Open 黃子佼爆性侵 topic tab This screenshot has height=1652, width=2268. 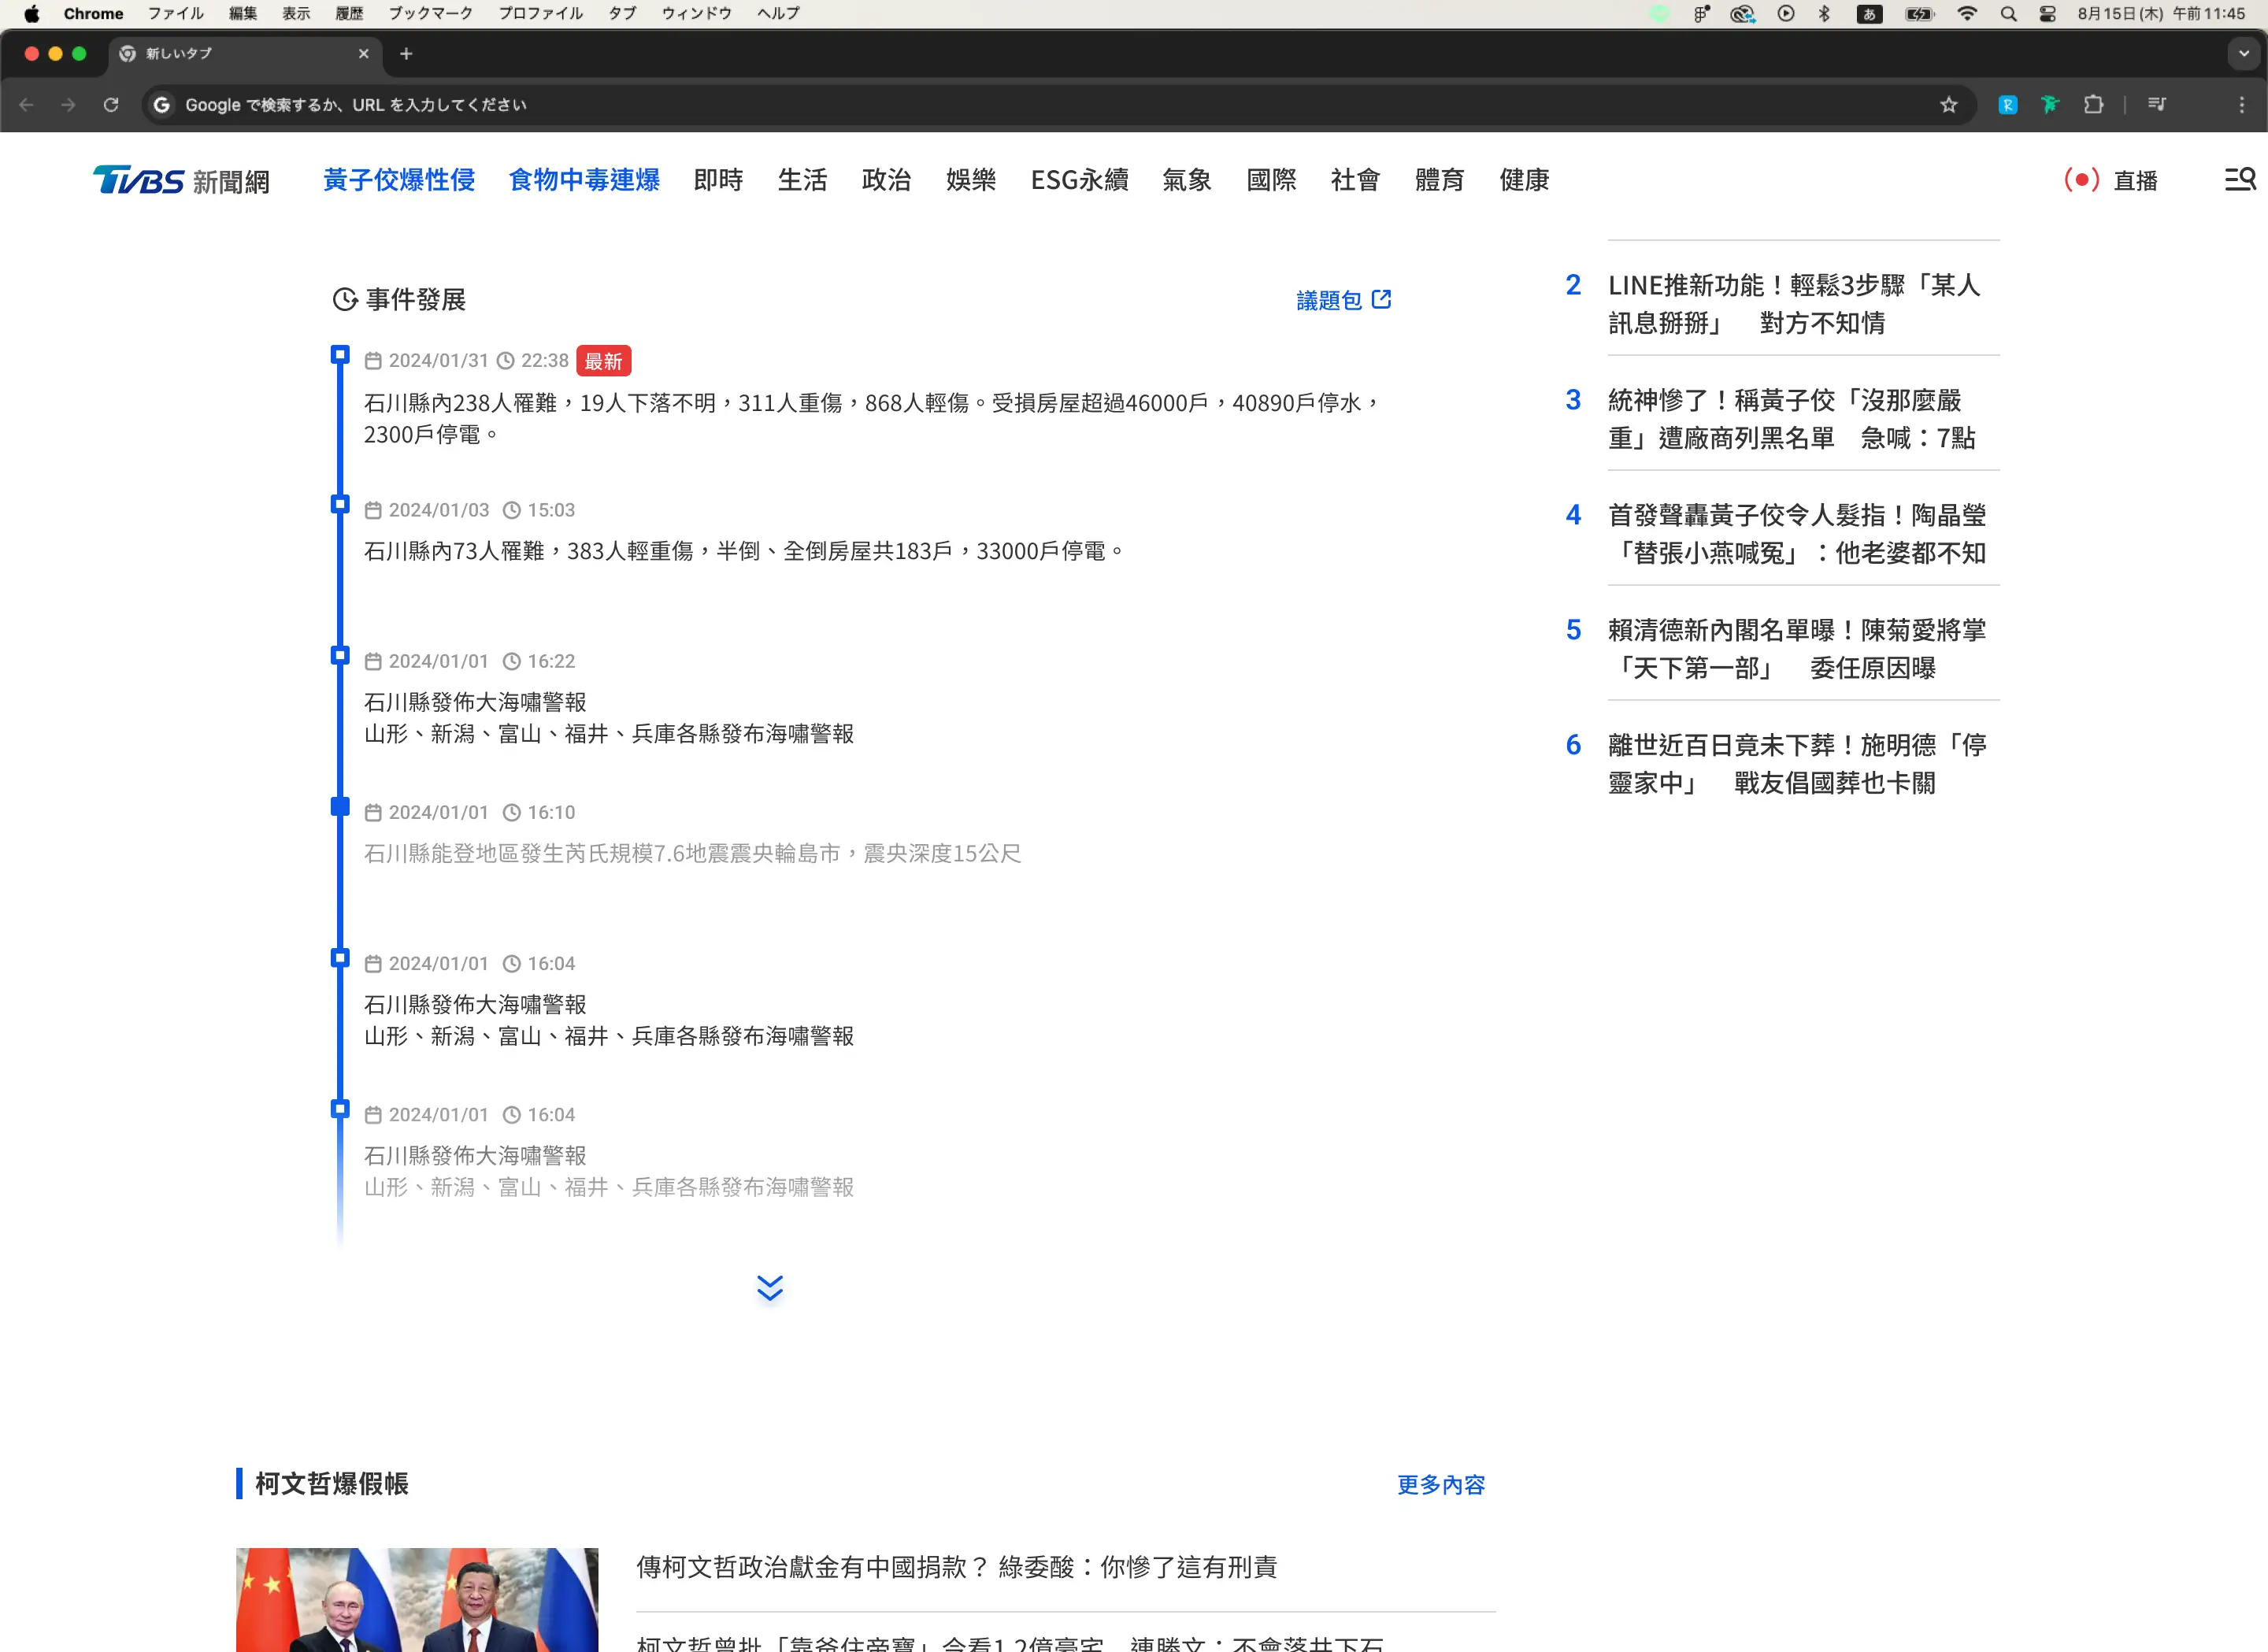[398, 180]
